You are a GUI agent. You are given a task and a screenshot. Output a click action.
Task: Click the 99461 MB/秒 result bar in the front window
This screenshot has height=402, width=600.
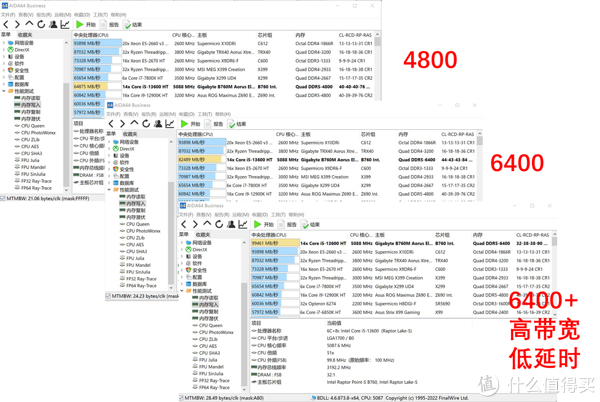(x=275, y=243)
